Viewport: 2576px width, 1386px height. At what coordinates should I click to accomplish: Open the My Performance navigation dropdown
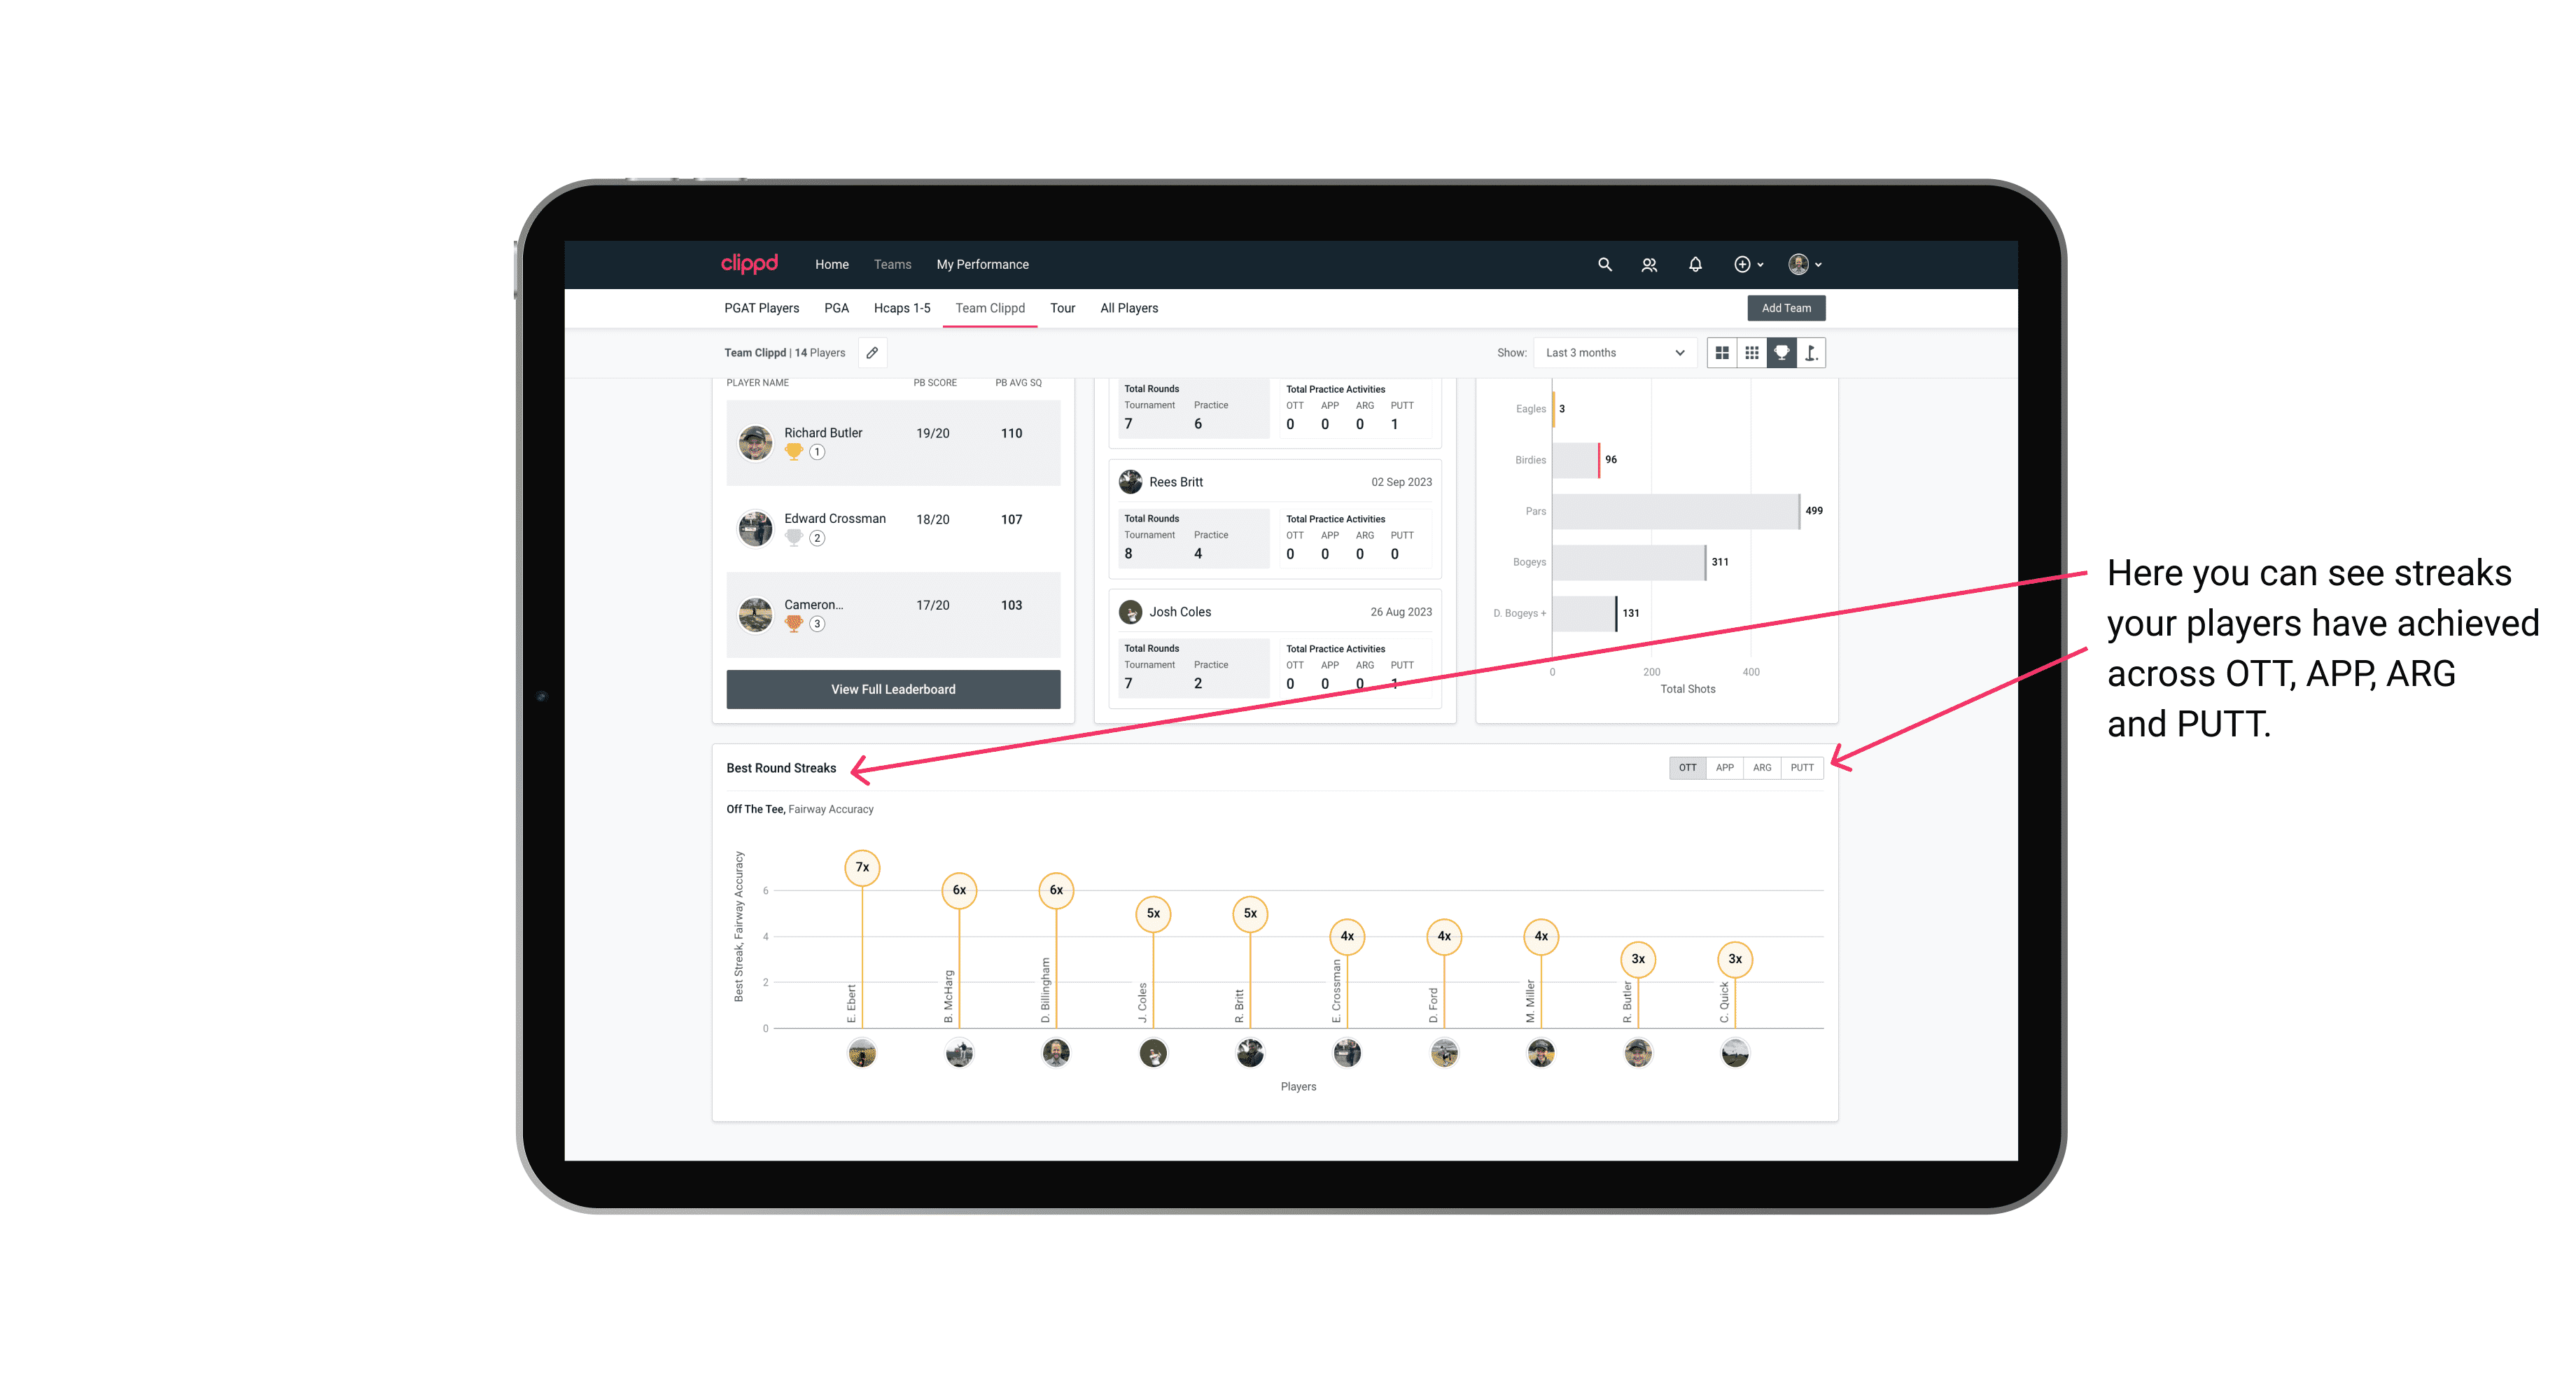pyautogui.click(x=984, y=265)
